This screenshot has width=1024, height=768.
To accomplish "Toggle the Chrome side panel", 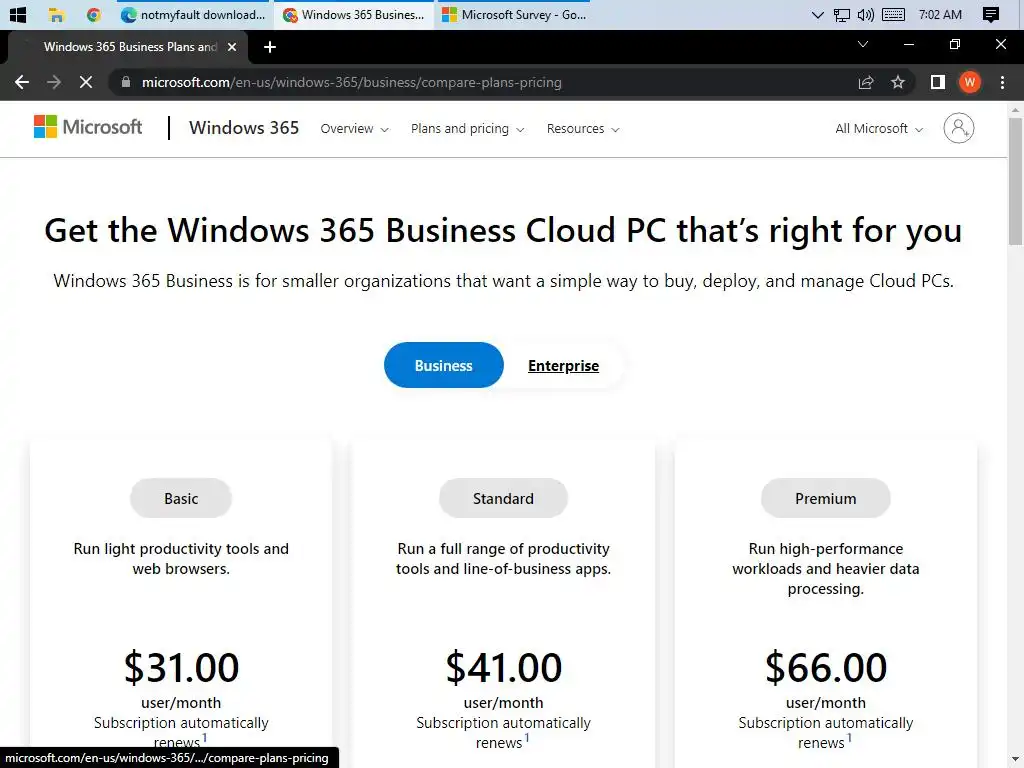I will [x=938, y=82].
